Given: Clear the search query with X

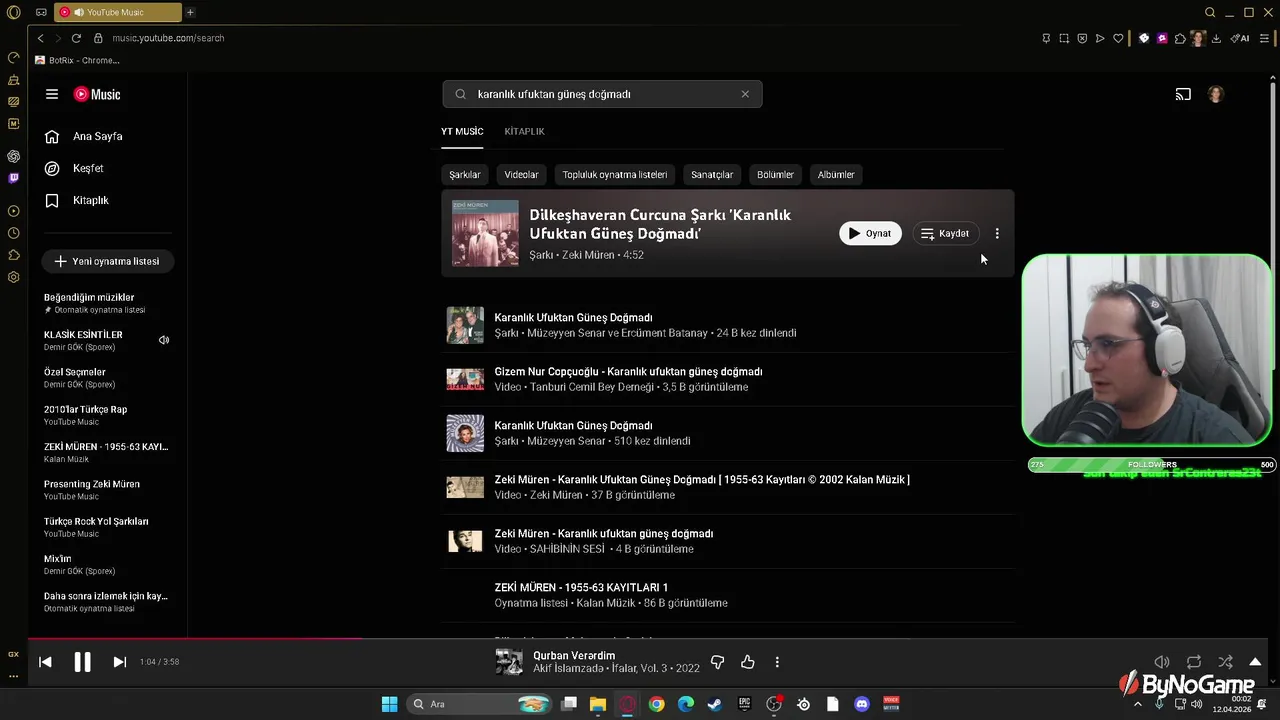Looking at the screenshot, I should (745, 94).
